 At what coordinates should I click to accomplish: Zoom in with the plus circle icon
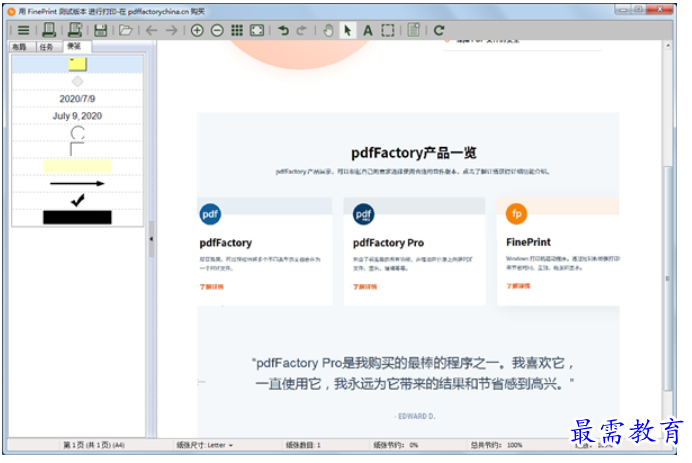(197, 30)
